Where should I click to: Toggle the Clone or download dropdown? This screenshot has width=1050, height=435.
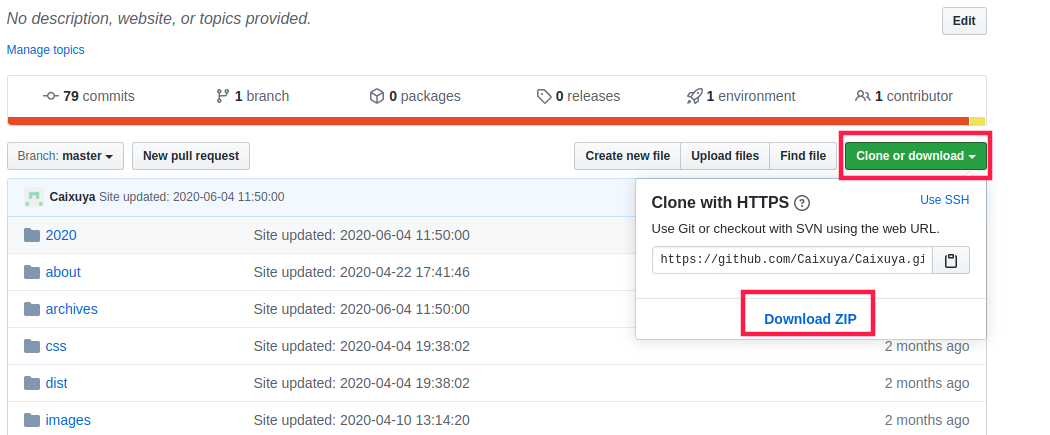(x=915, y=156)
